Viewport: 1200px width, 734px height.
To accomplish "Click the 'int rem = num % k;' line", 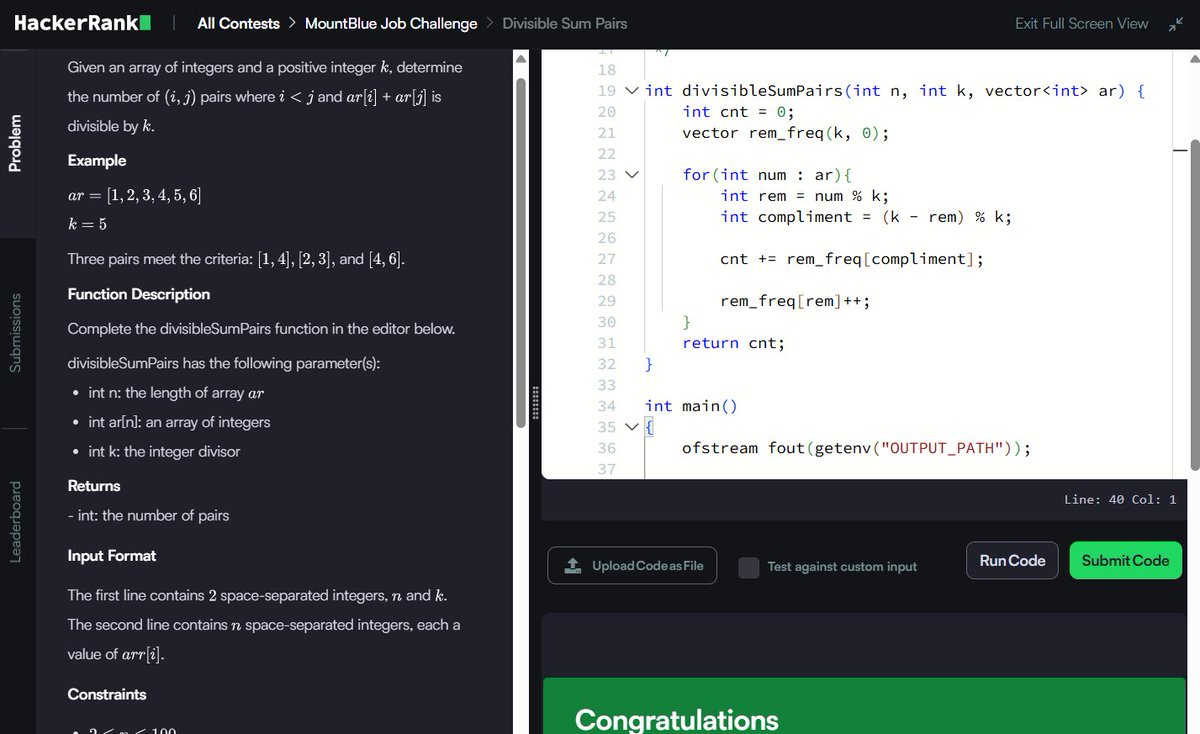I will (804, 196).
